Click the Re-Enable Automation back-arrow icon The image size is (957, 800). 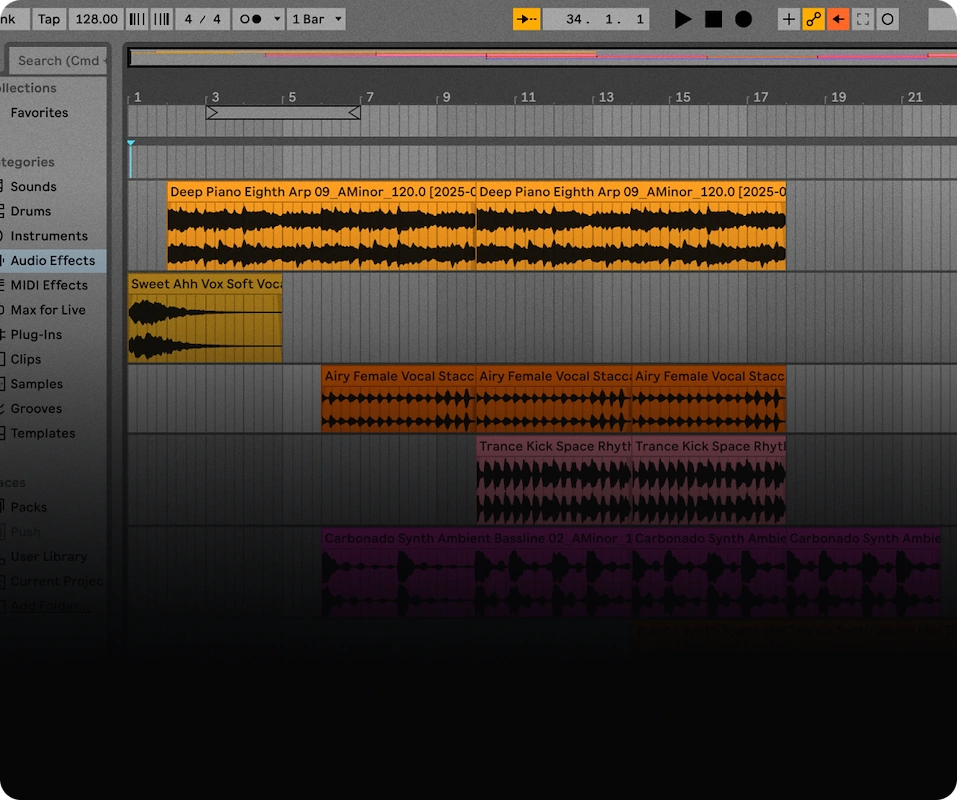(840, 18)
